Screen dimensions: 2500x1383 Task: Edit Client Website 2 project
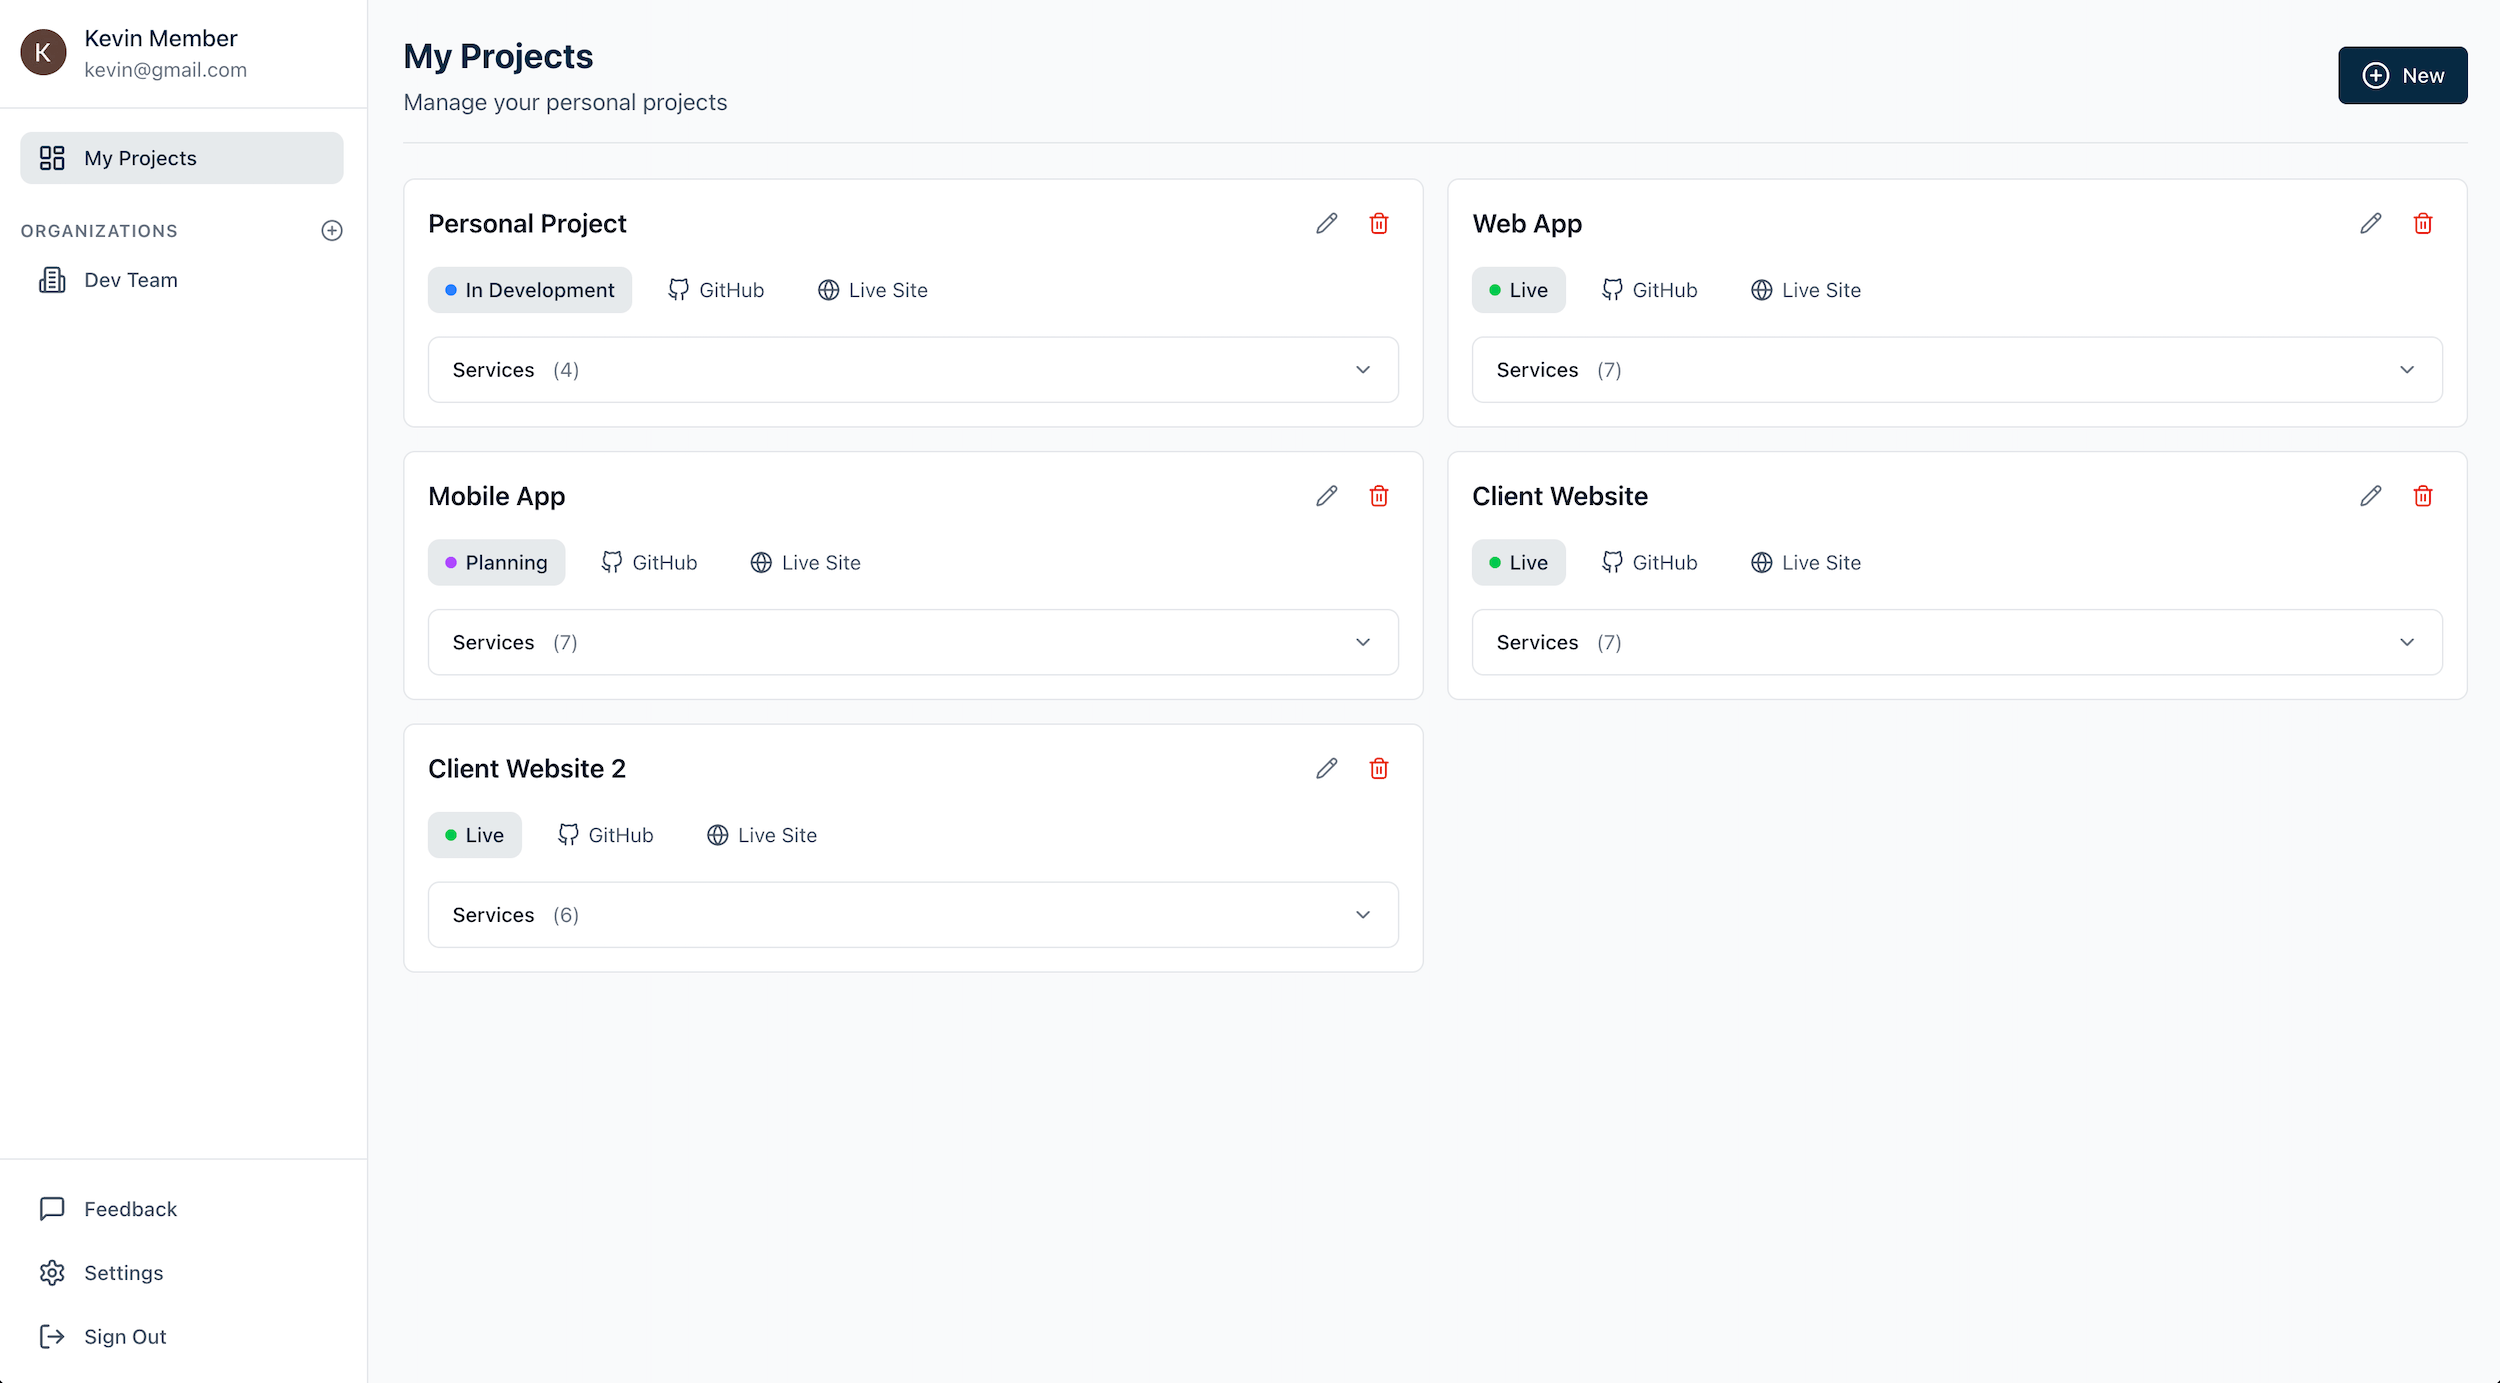(x=1326, y=769)
